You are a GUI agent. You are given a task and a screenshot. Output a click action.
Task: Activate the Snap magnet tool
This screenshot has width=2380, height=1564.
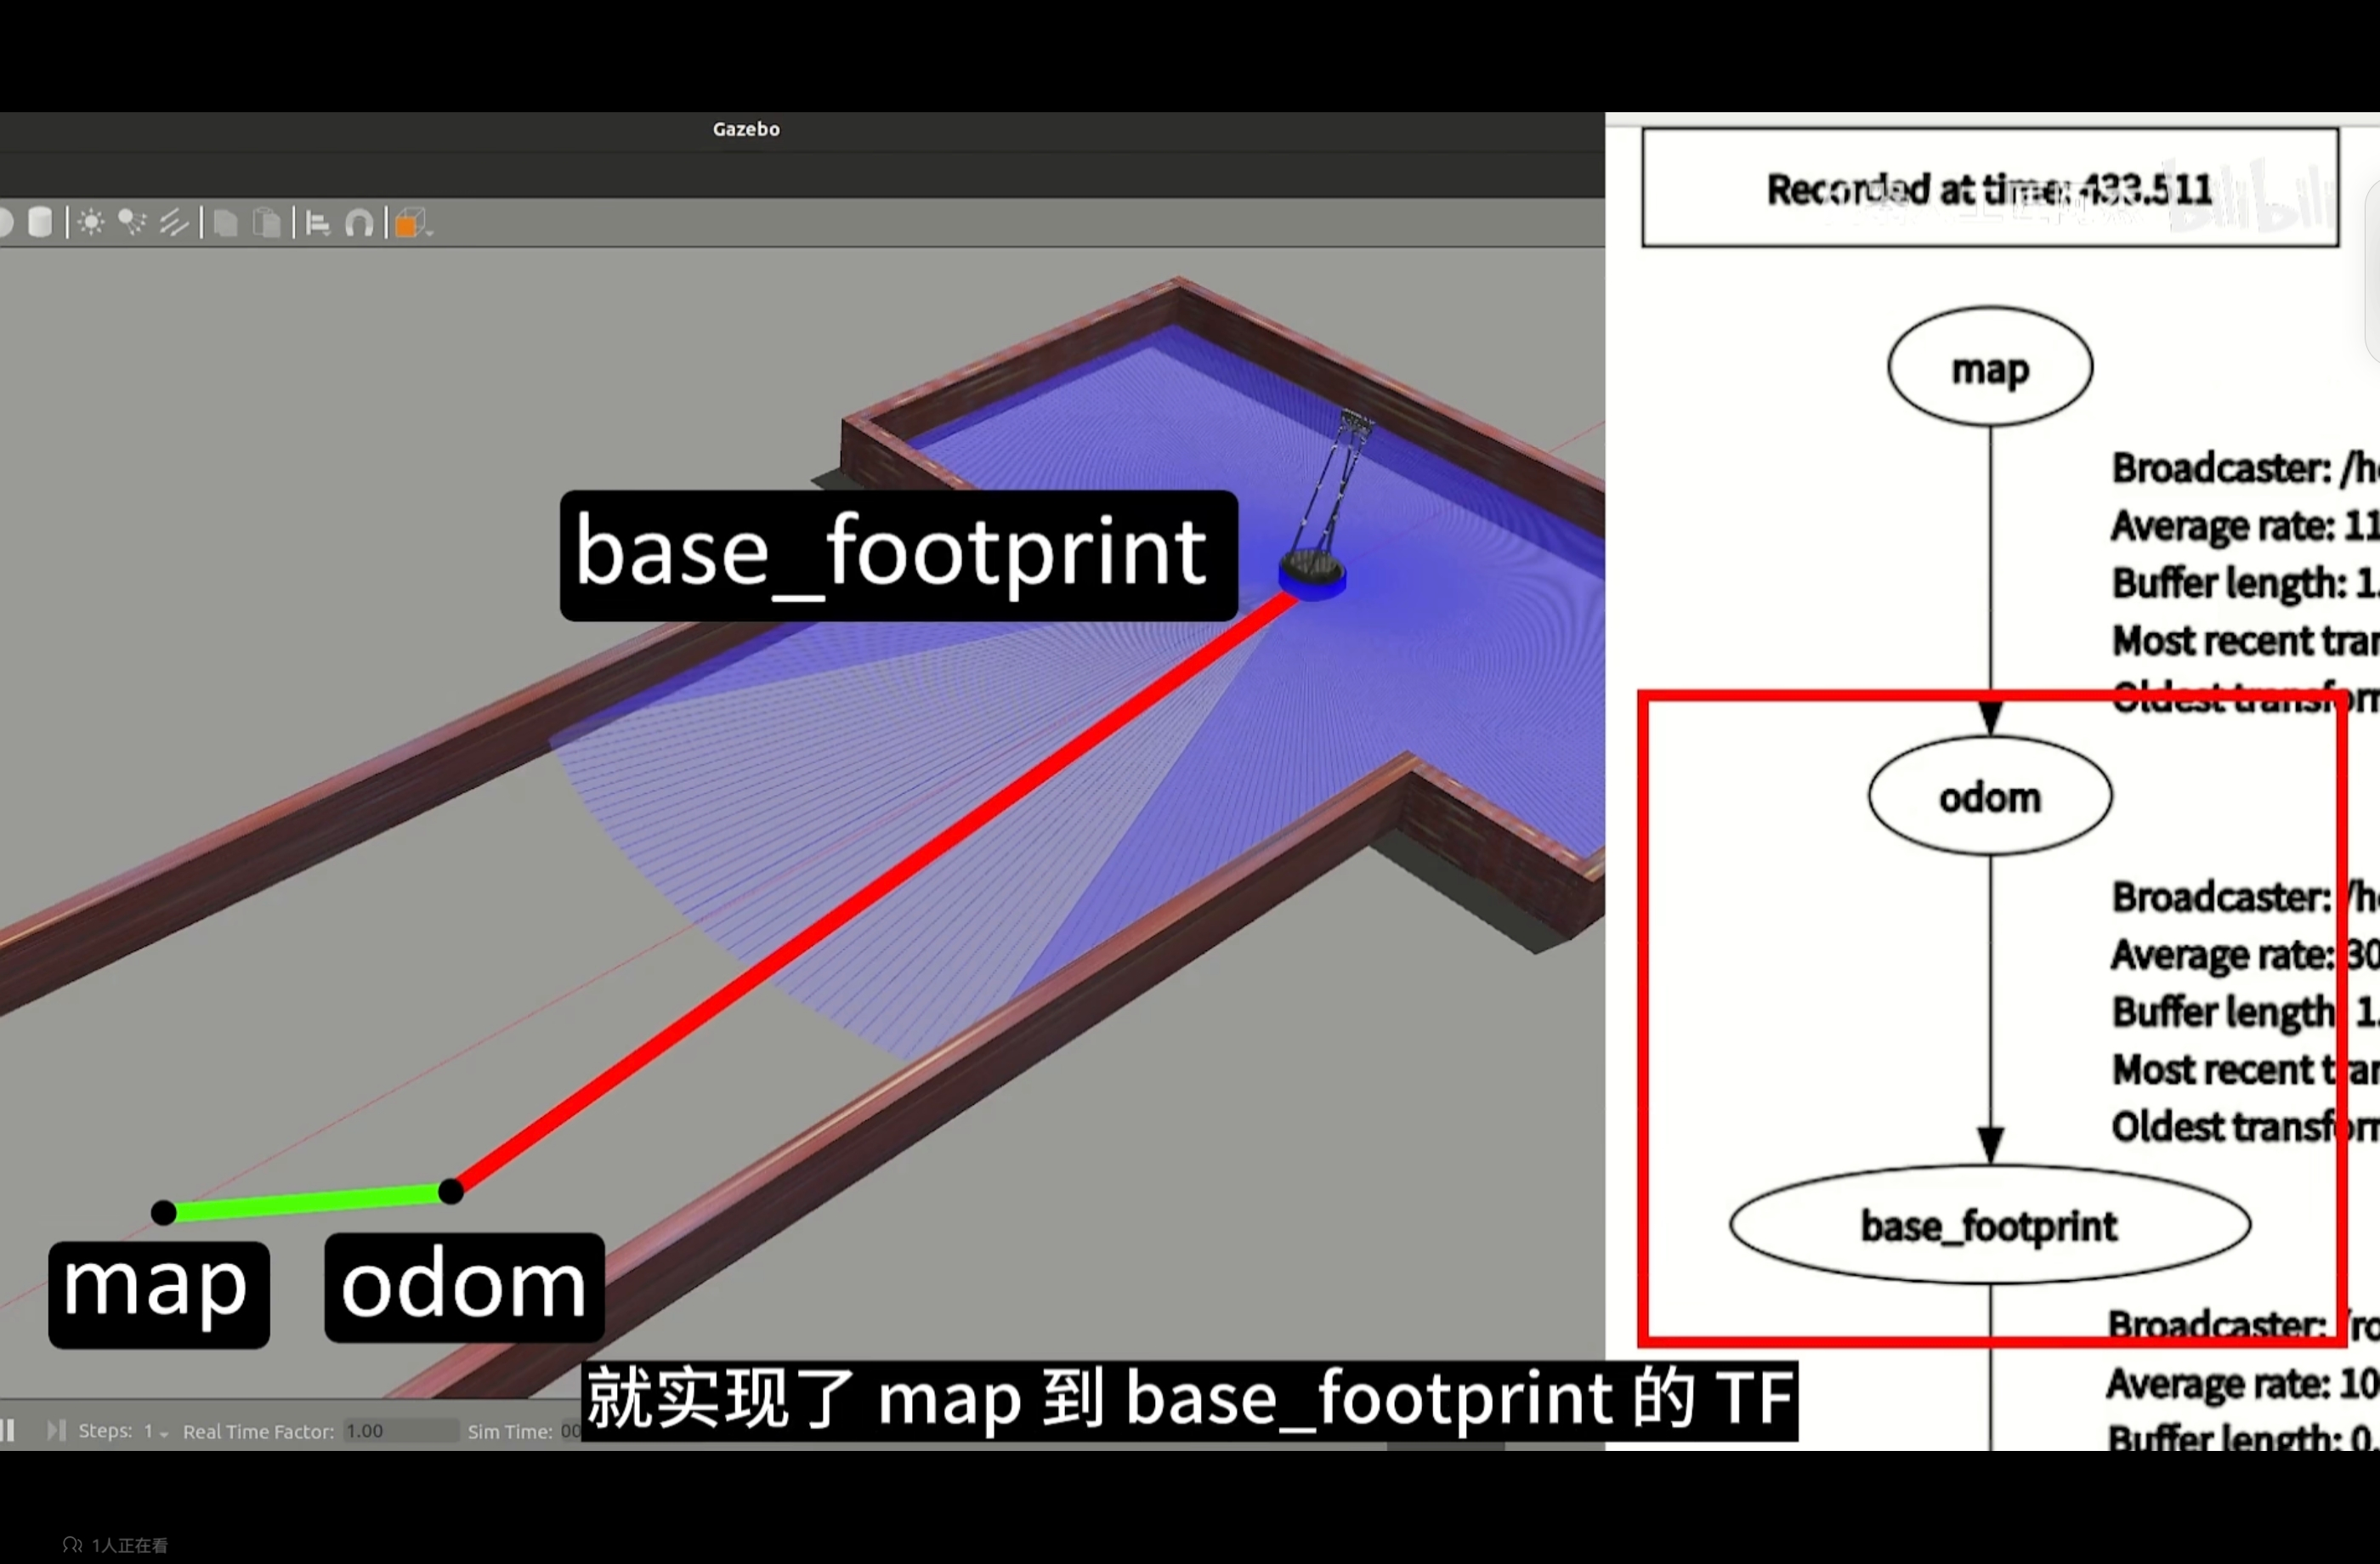coord(359,223)
